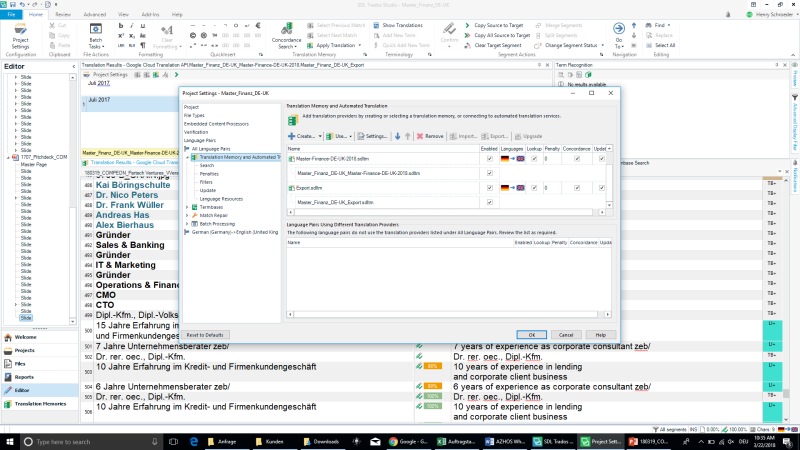This screenshot has height=450, width=800.
Task: Select Language Resources in the settings tree
Action: 221,199
